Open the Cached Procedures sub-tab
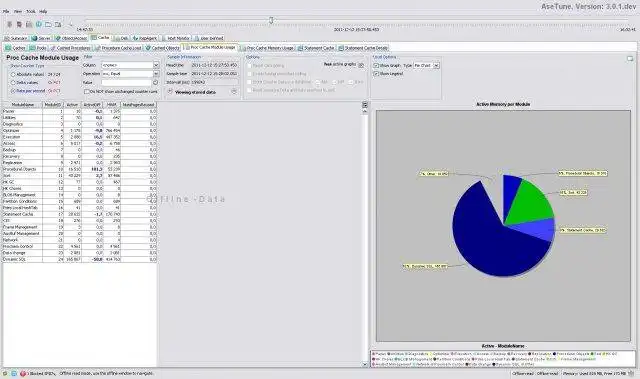Viewport: 640px width, 379px height. pos(71,48)
